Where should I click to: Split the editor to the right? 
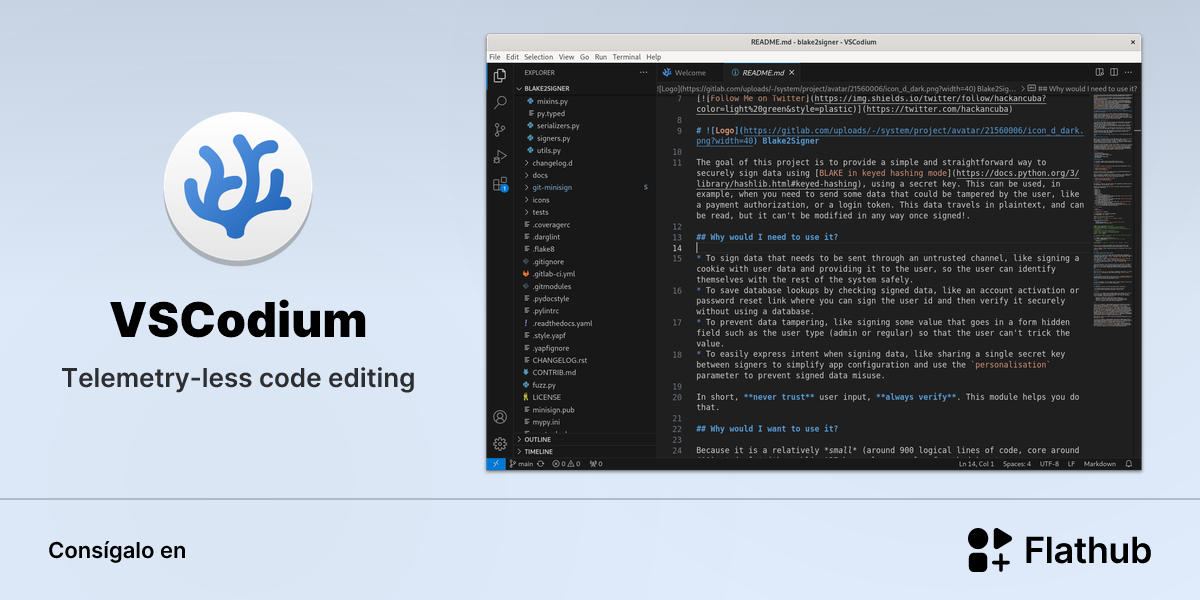tap(1113, 72)
